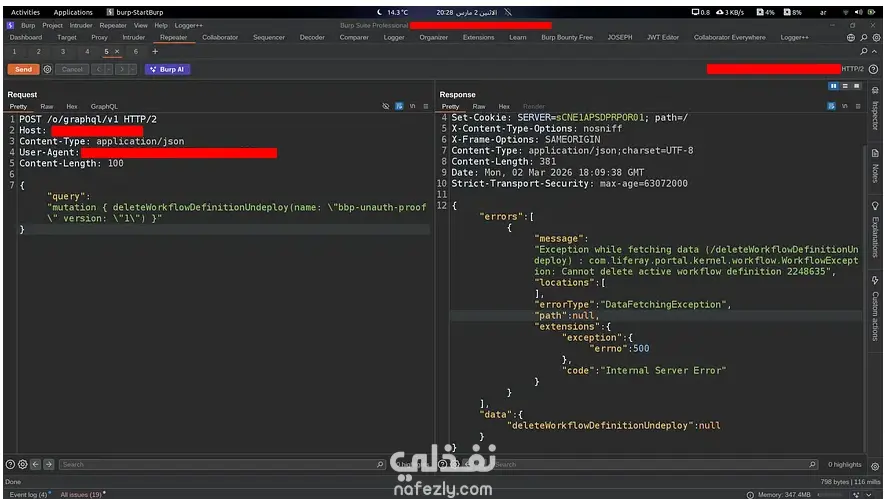The width and height of the screenshot is (885, 499).
Task: Click volume icon in system tray
Action: coord(858,12)
